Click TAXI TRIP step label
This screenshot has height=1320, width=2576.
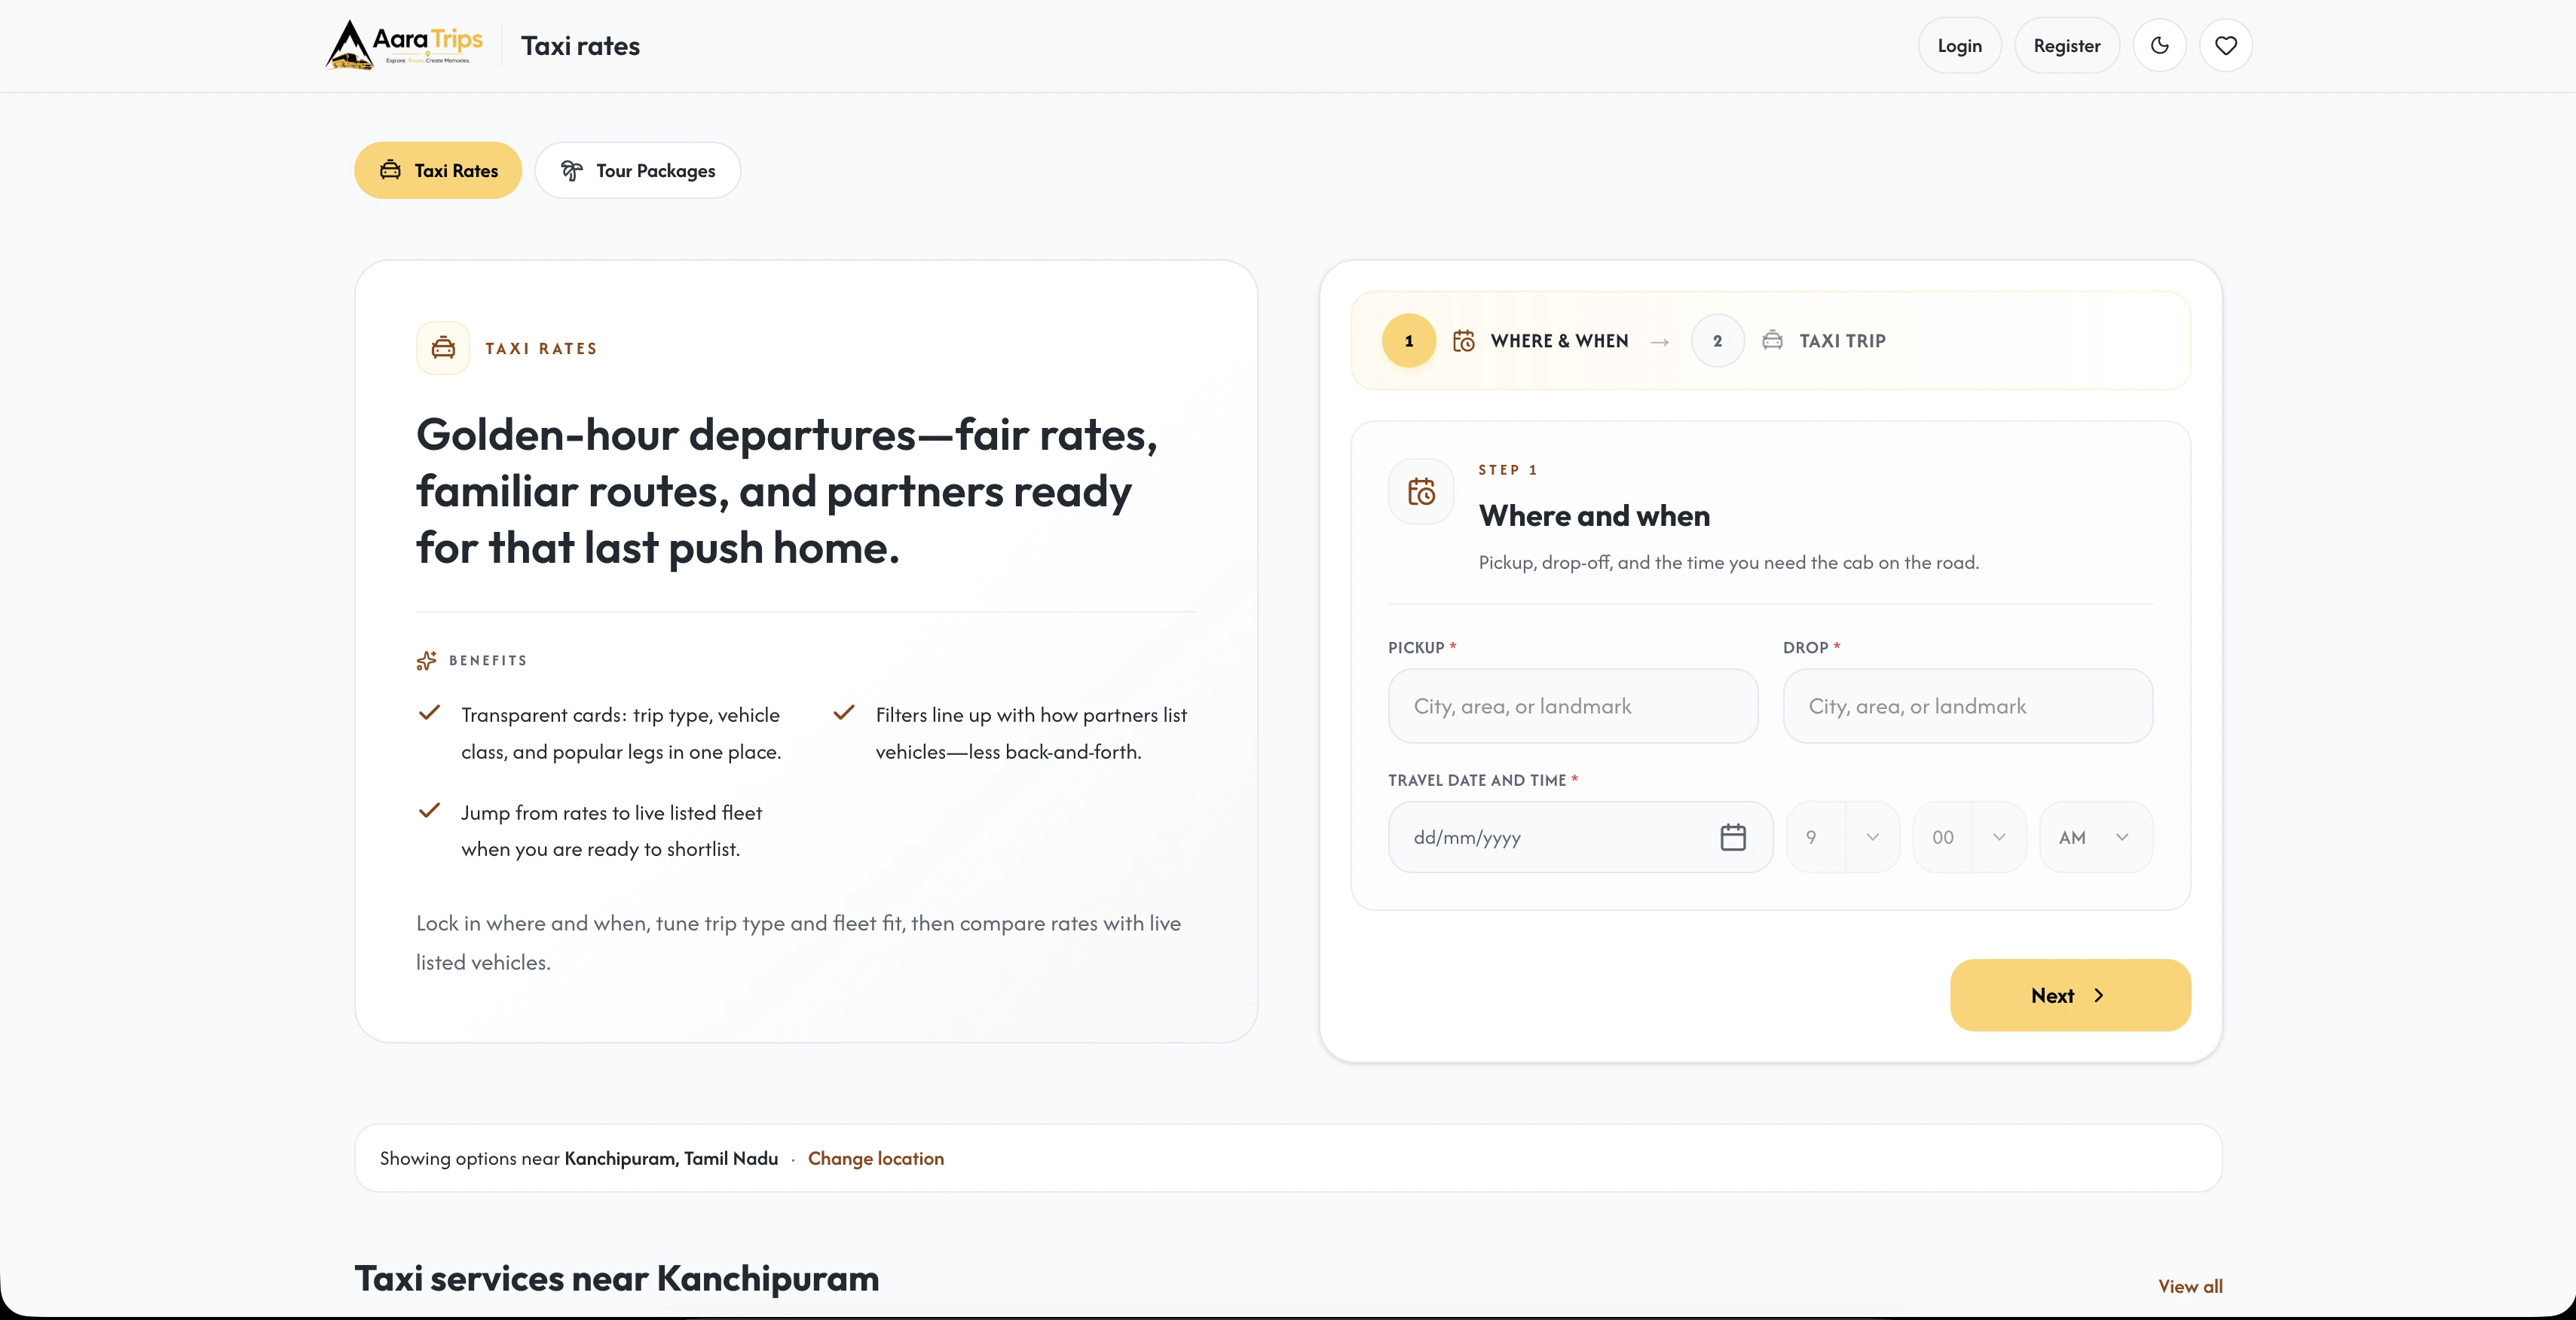[1842, 341]
